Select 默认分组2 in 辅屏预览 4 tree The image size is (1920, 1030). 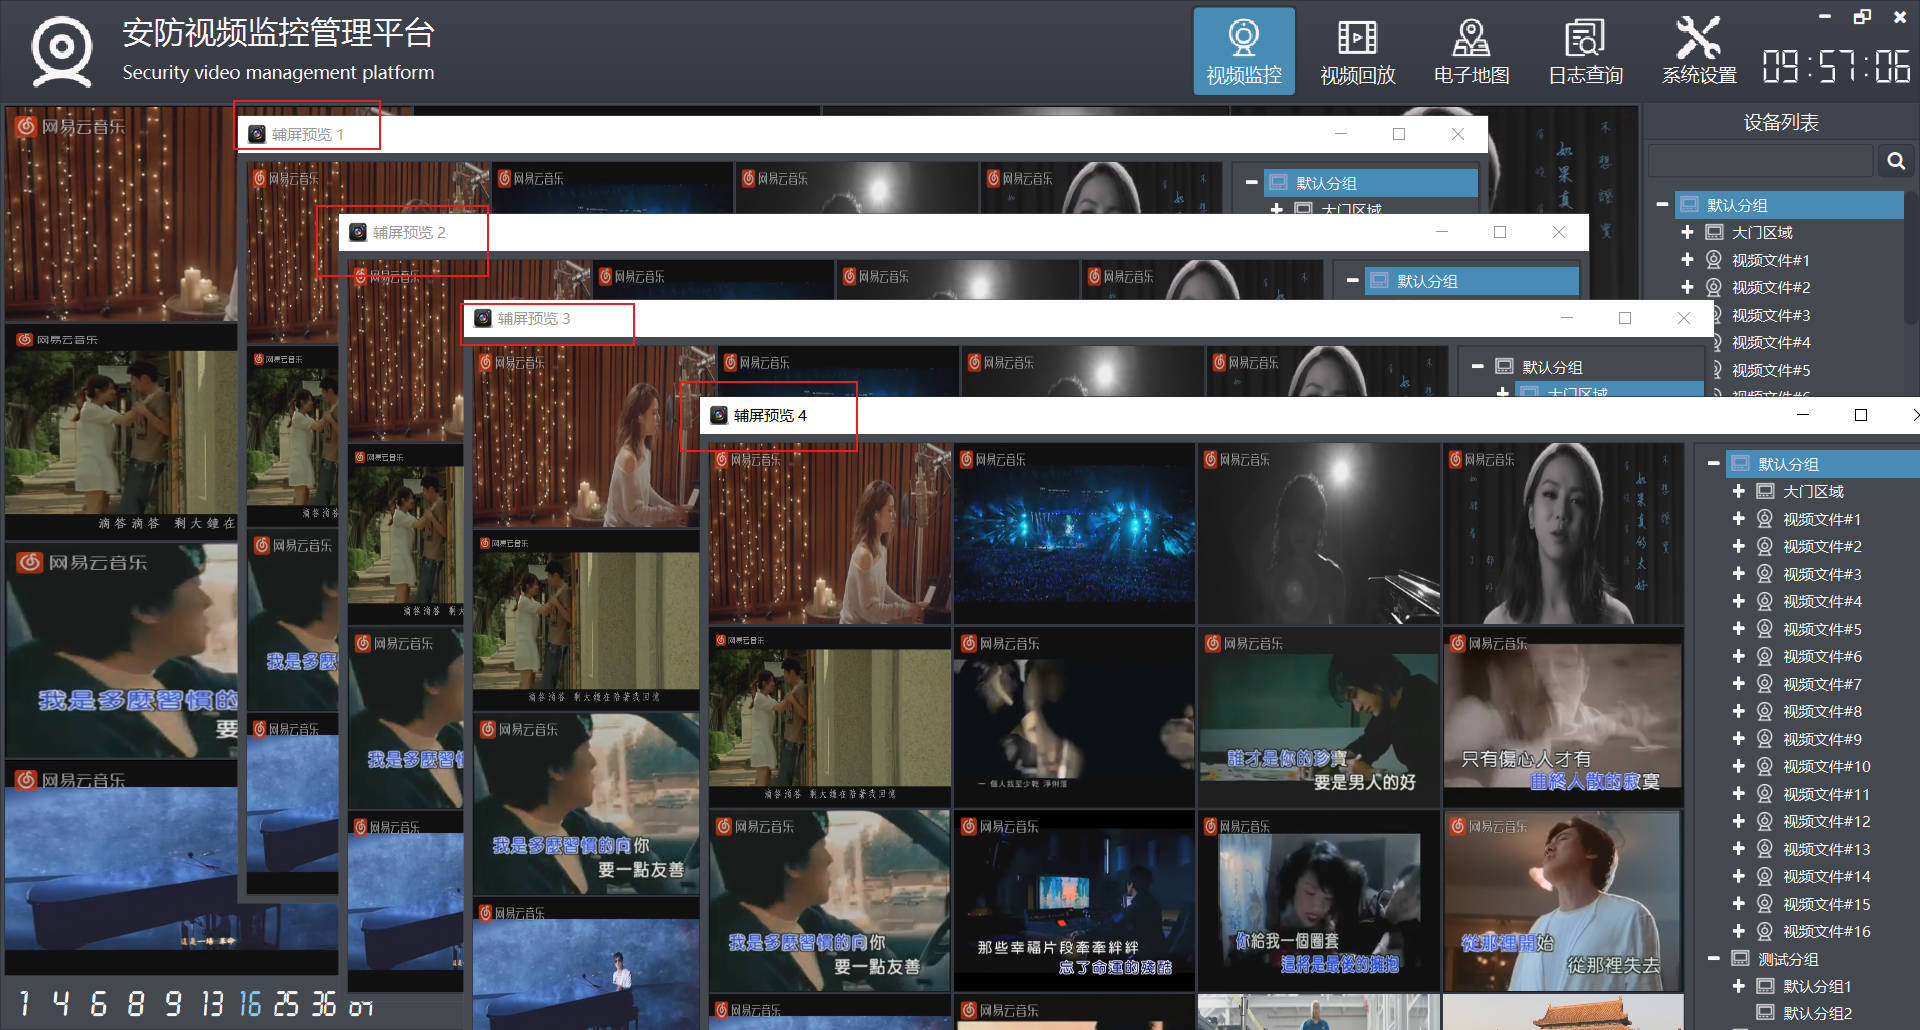(1817, 1013)
